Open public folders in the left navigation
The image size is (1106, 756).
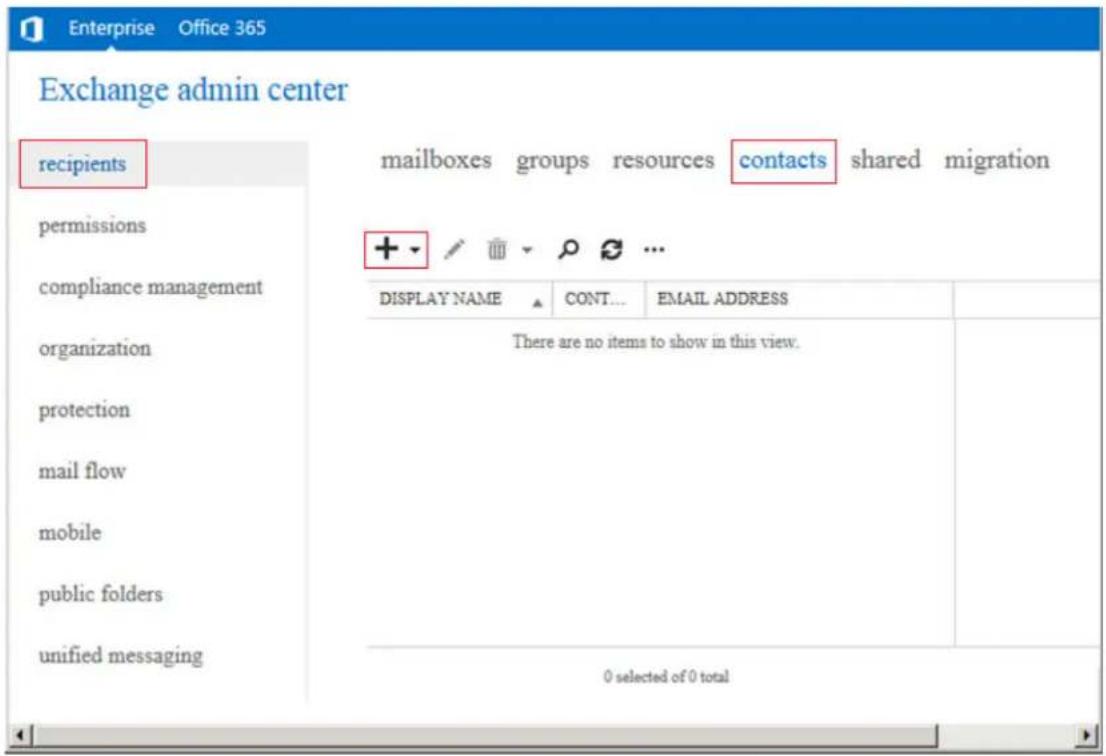point(100,594)
